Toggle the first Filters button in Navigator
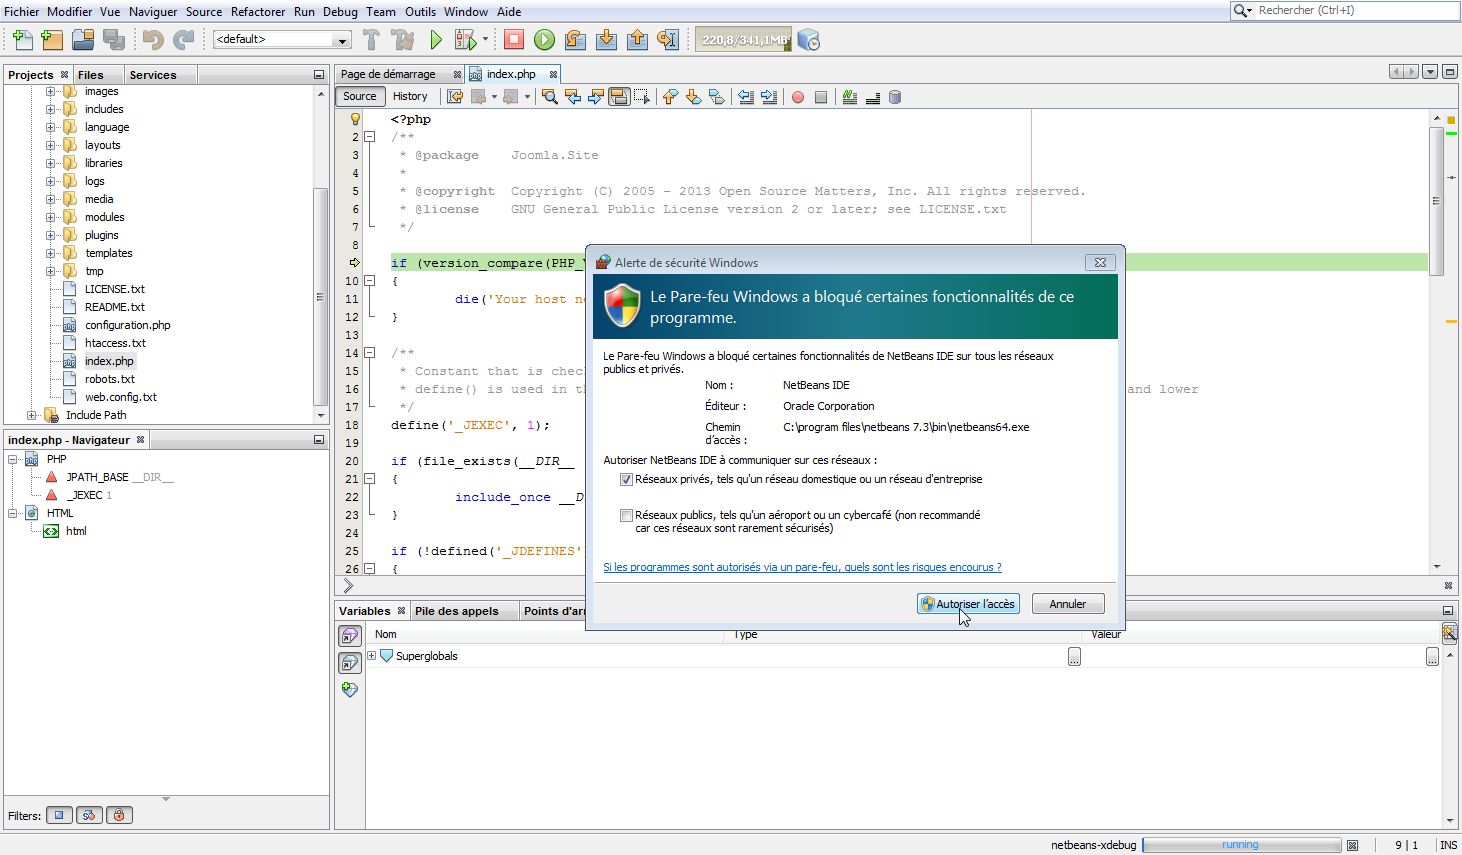The image size is (1462, 855). (x=59, y=815)
